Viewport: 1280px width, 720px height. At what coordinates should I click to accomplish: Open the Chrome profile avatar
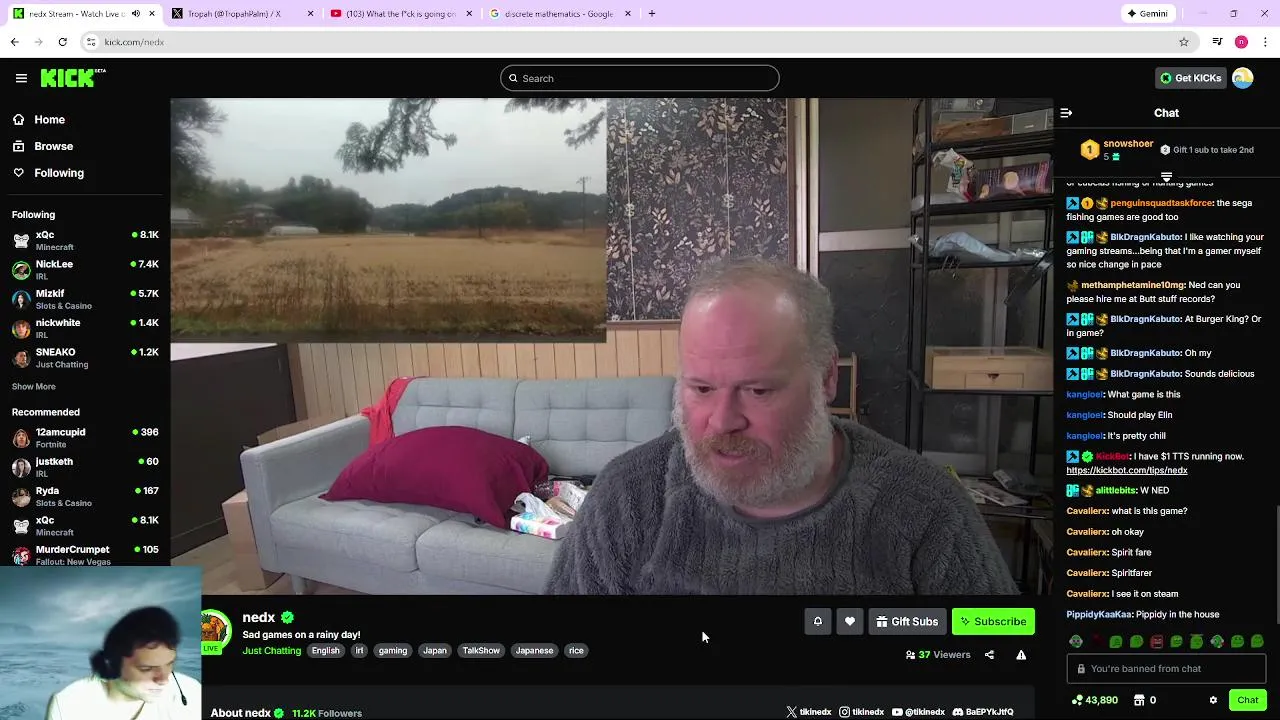pos(1241,42)
